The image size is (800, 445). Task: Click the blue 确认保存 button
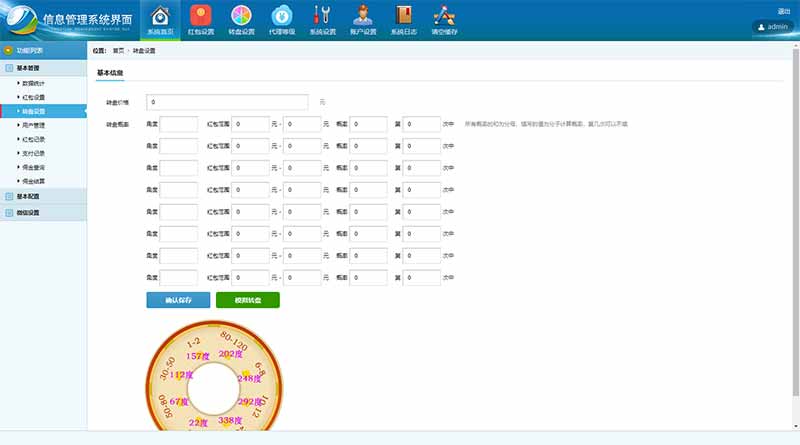(177, 300)
